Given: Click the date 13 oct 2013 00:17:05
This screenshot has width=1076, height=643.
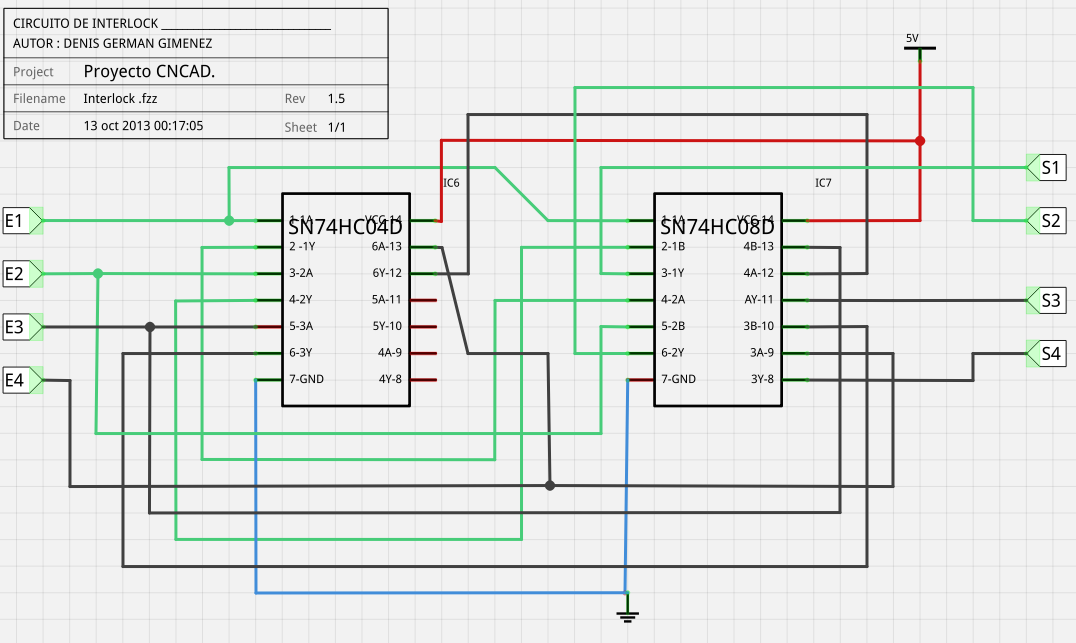Looking at the screenshot, I should [x=143, y=126].
